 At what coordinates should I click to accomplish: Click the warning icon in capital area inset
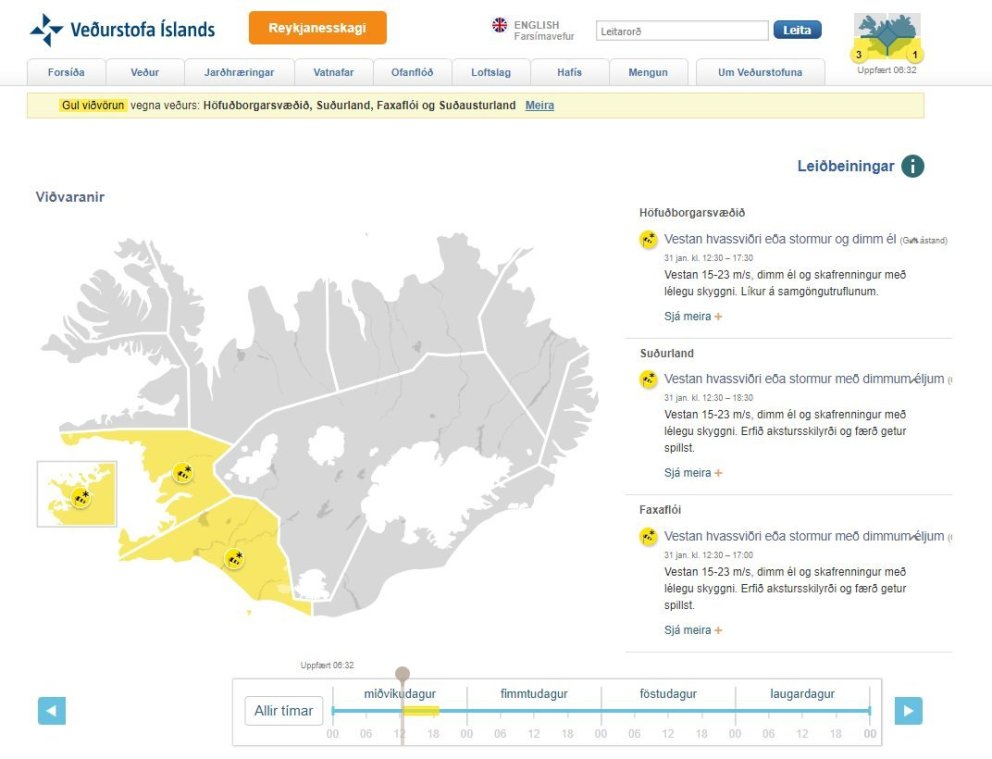click(x=81, y=498)
